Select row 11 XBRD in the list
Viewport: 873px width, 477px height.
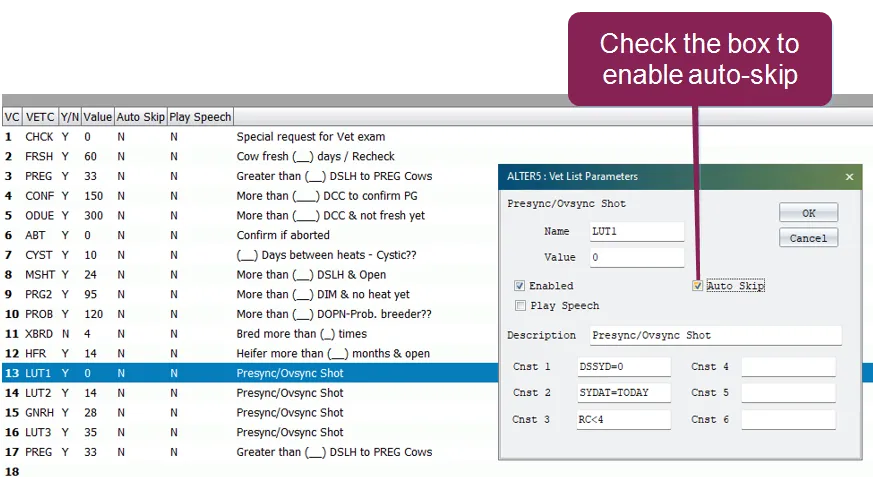click(249, 334)
